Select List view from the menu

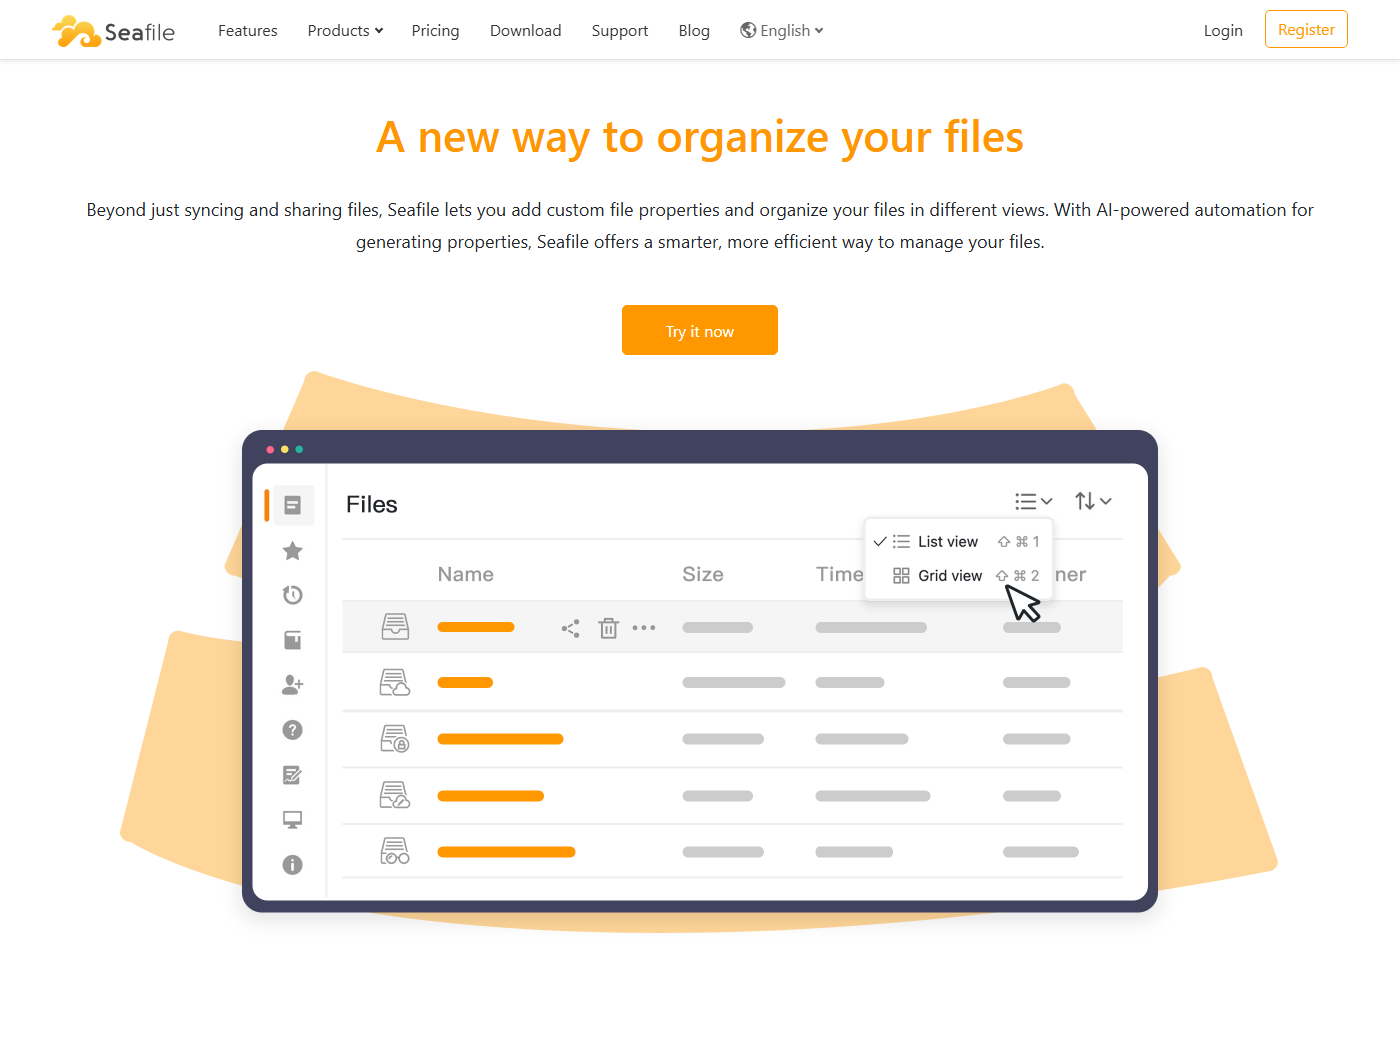pos(958,542)
